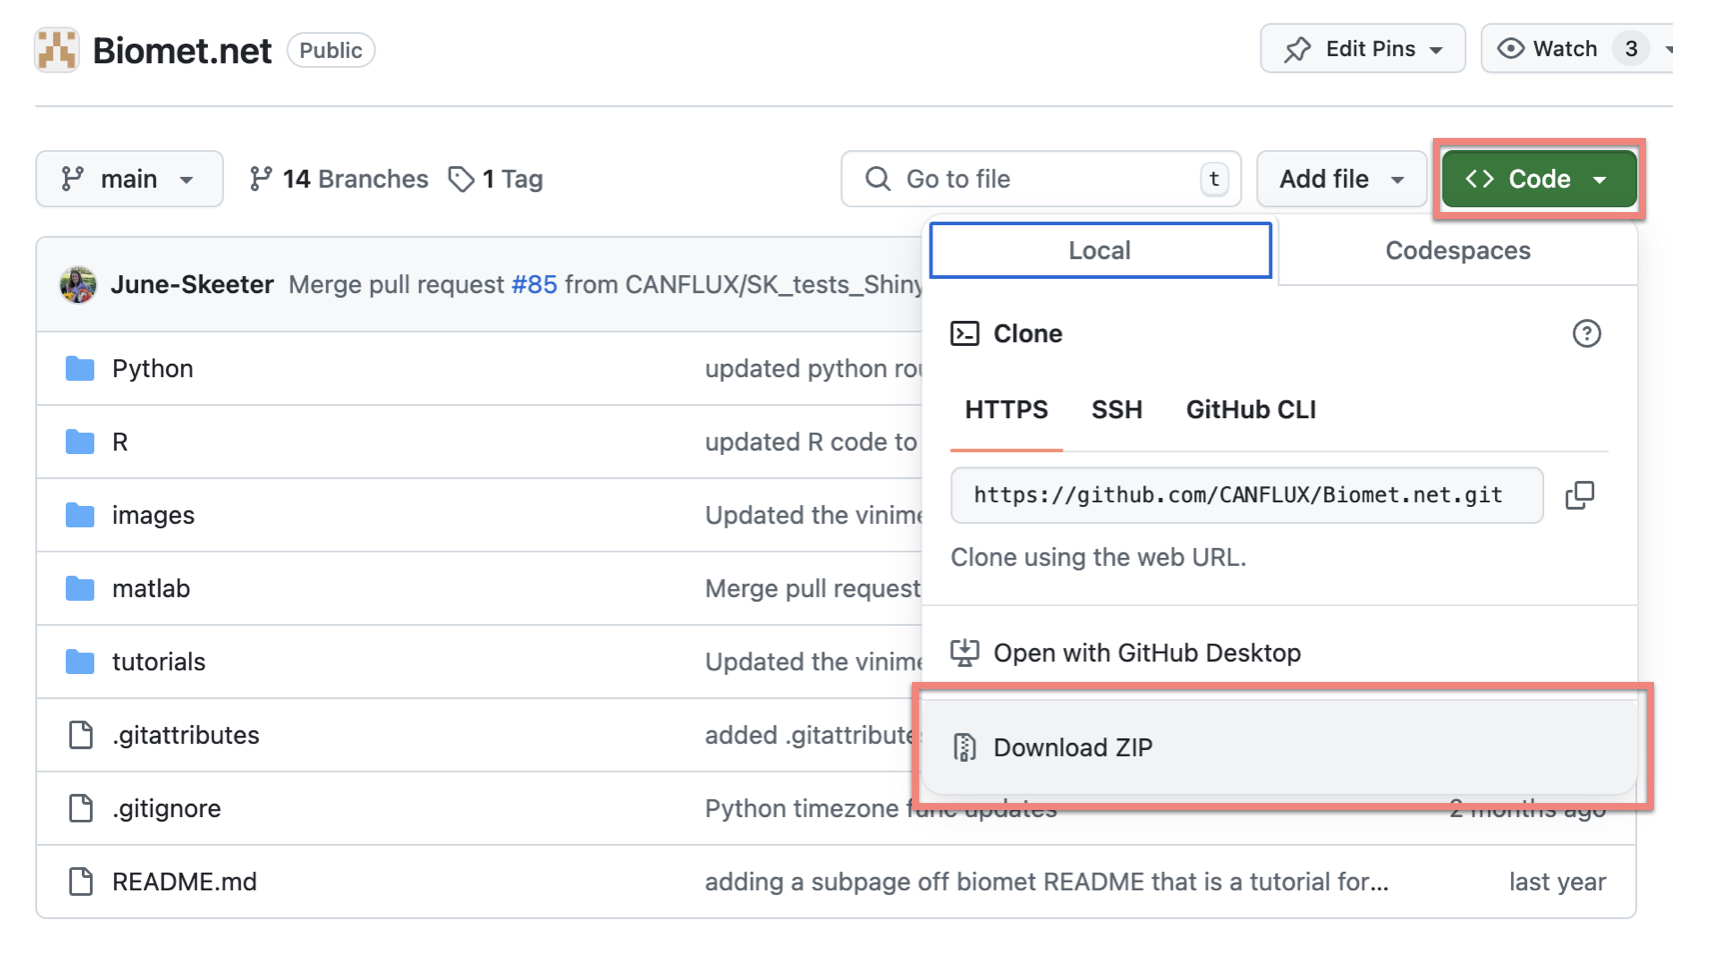Click the Biomet.net repository title
Viewport: 1718px width, 954px height.
[182, 50]
